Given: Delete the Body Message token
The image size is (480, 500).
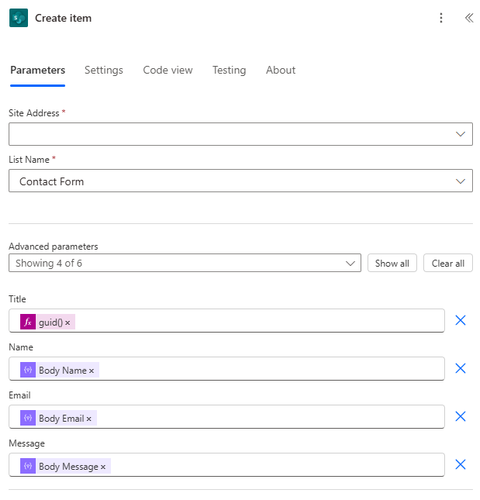Looking at the screenshot, I should click(x=103, y=467).
